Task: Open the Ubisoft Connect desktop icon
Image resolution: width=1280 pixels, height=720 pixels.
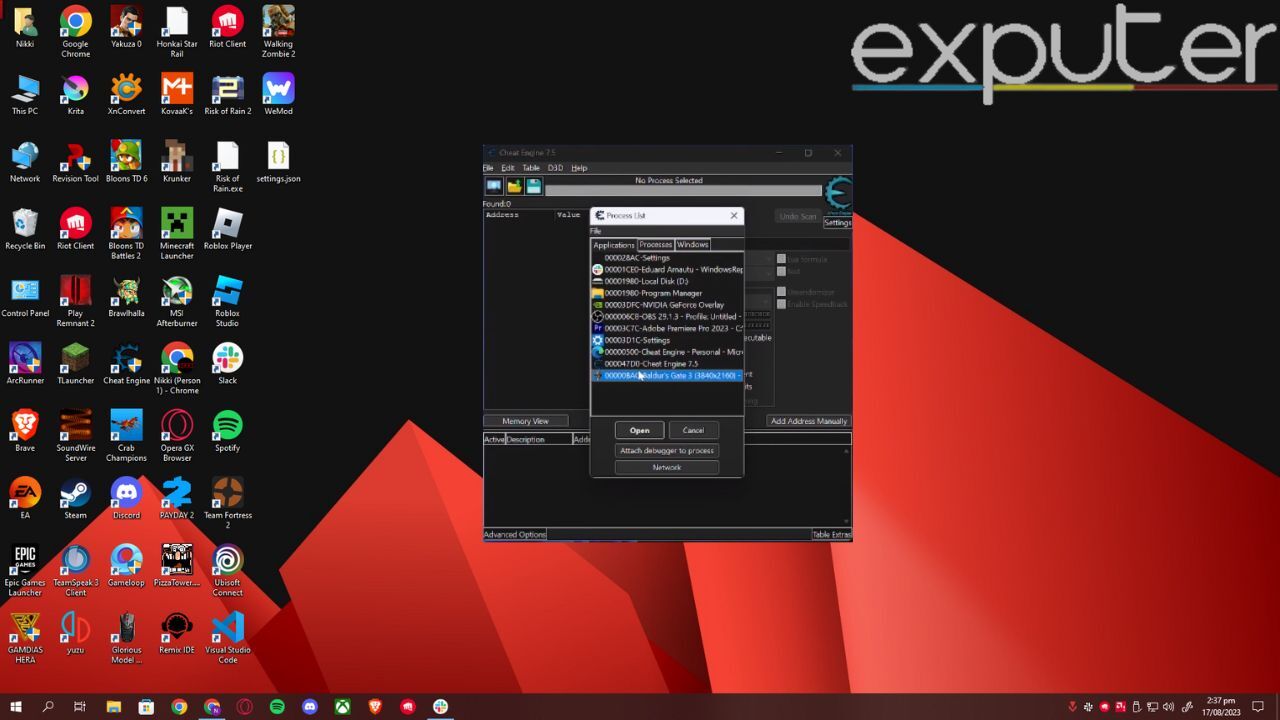Action: click(227, 571)
